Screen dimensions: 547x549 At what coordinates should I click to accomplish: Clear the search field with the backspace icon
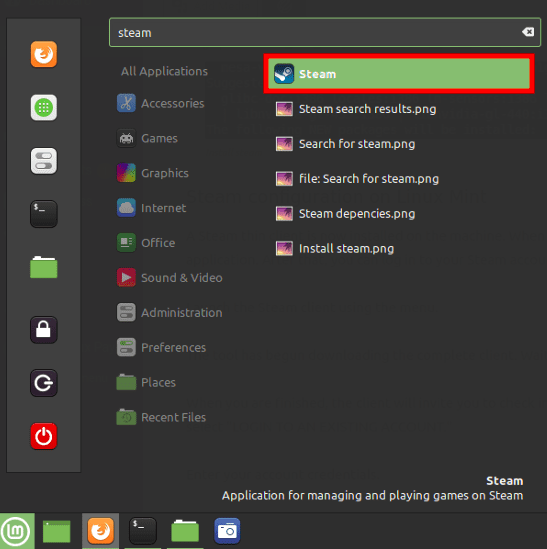pos(528,32)
